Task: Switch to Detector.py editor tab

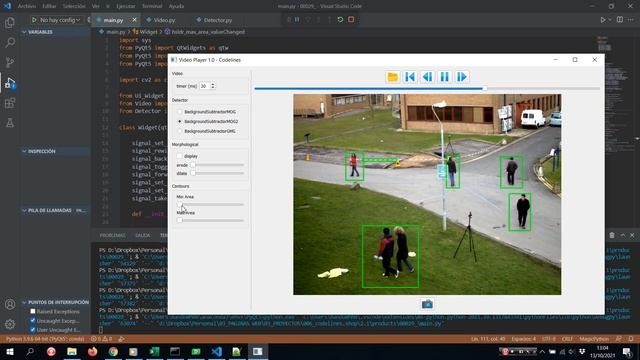Action: (x=218, y=20)
